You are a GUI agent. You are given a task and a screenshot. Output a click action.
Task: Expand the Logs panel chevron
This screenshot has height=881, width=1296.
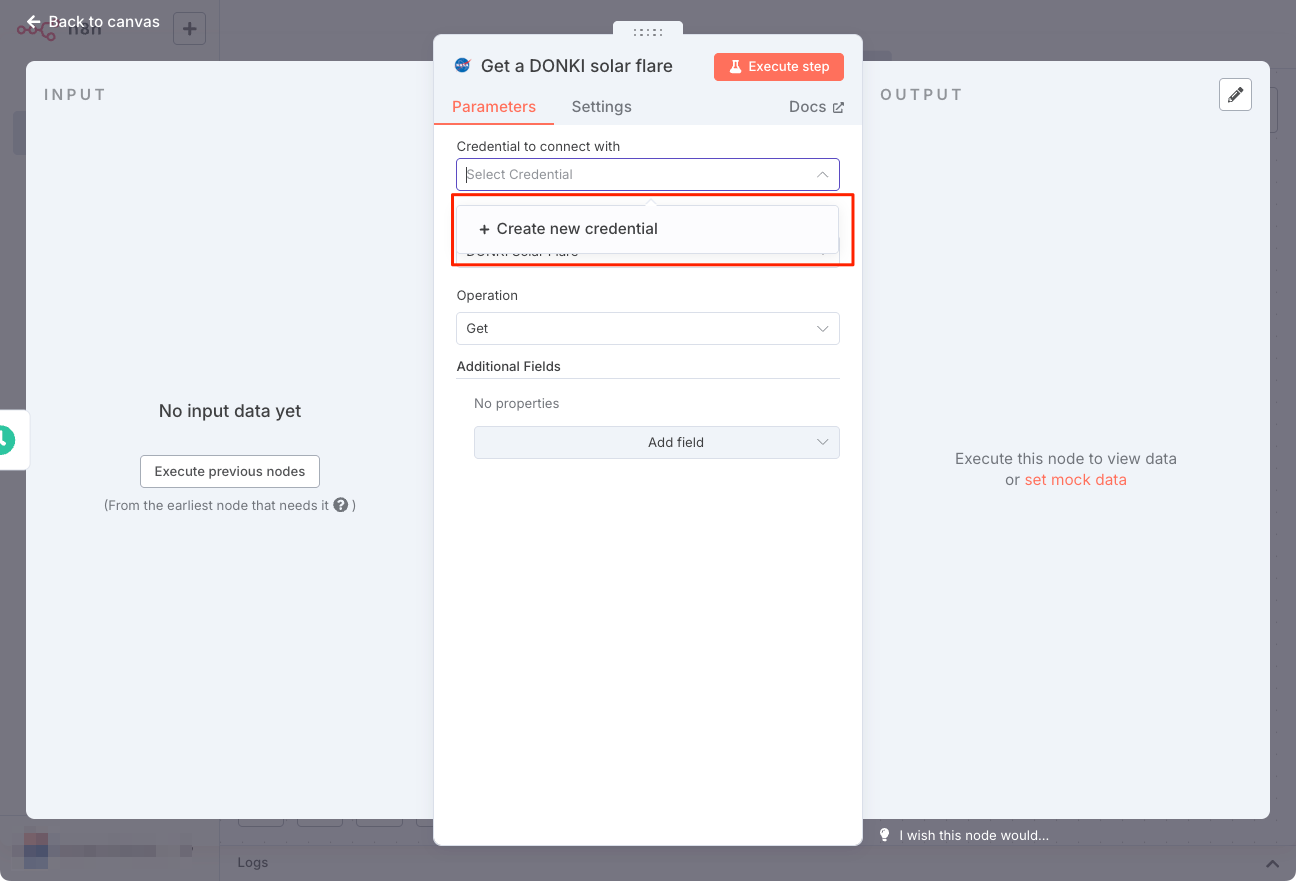[1272, 863]
